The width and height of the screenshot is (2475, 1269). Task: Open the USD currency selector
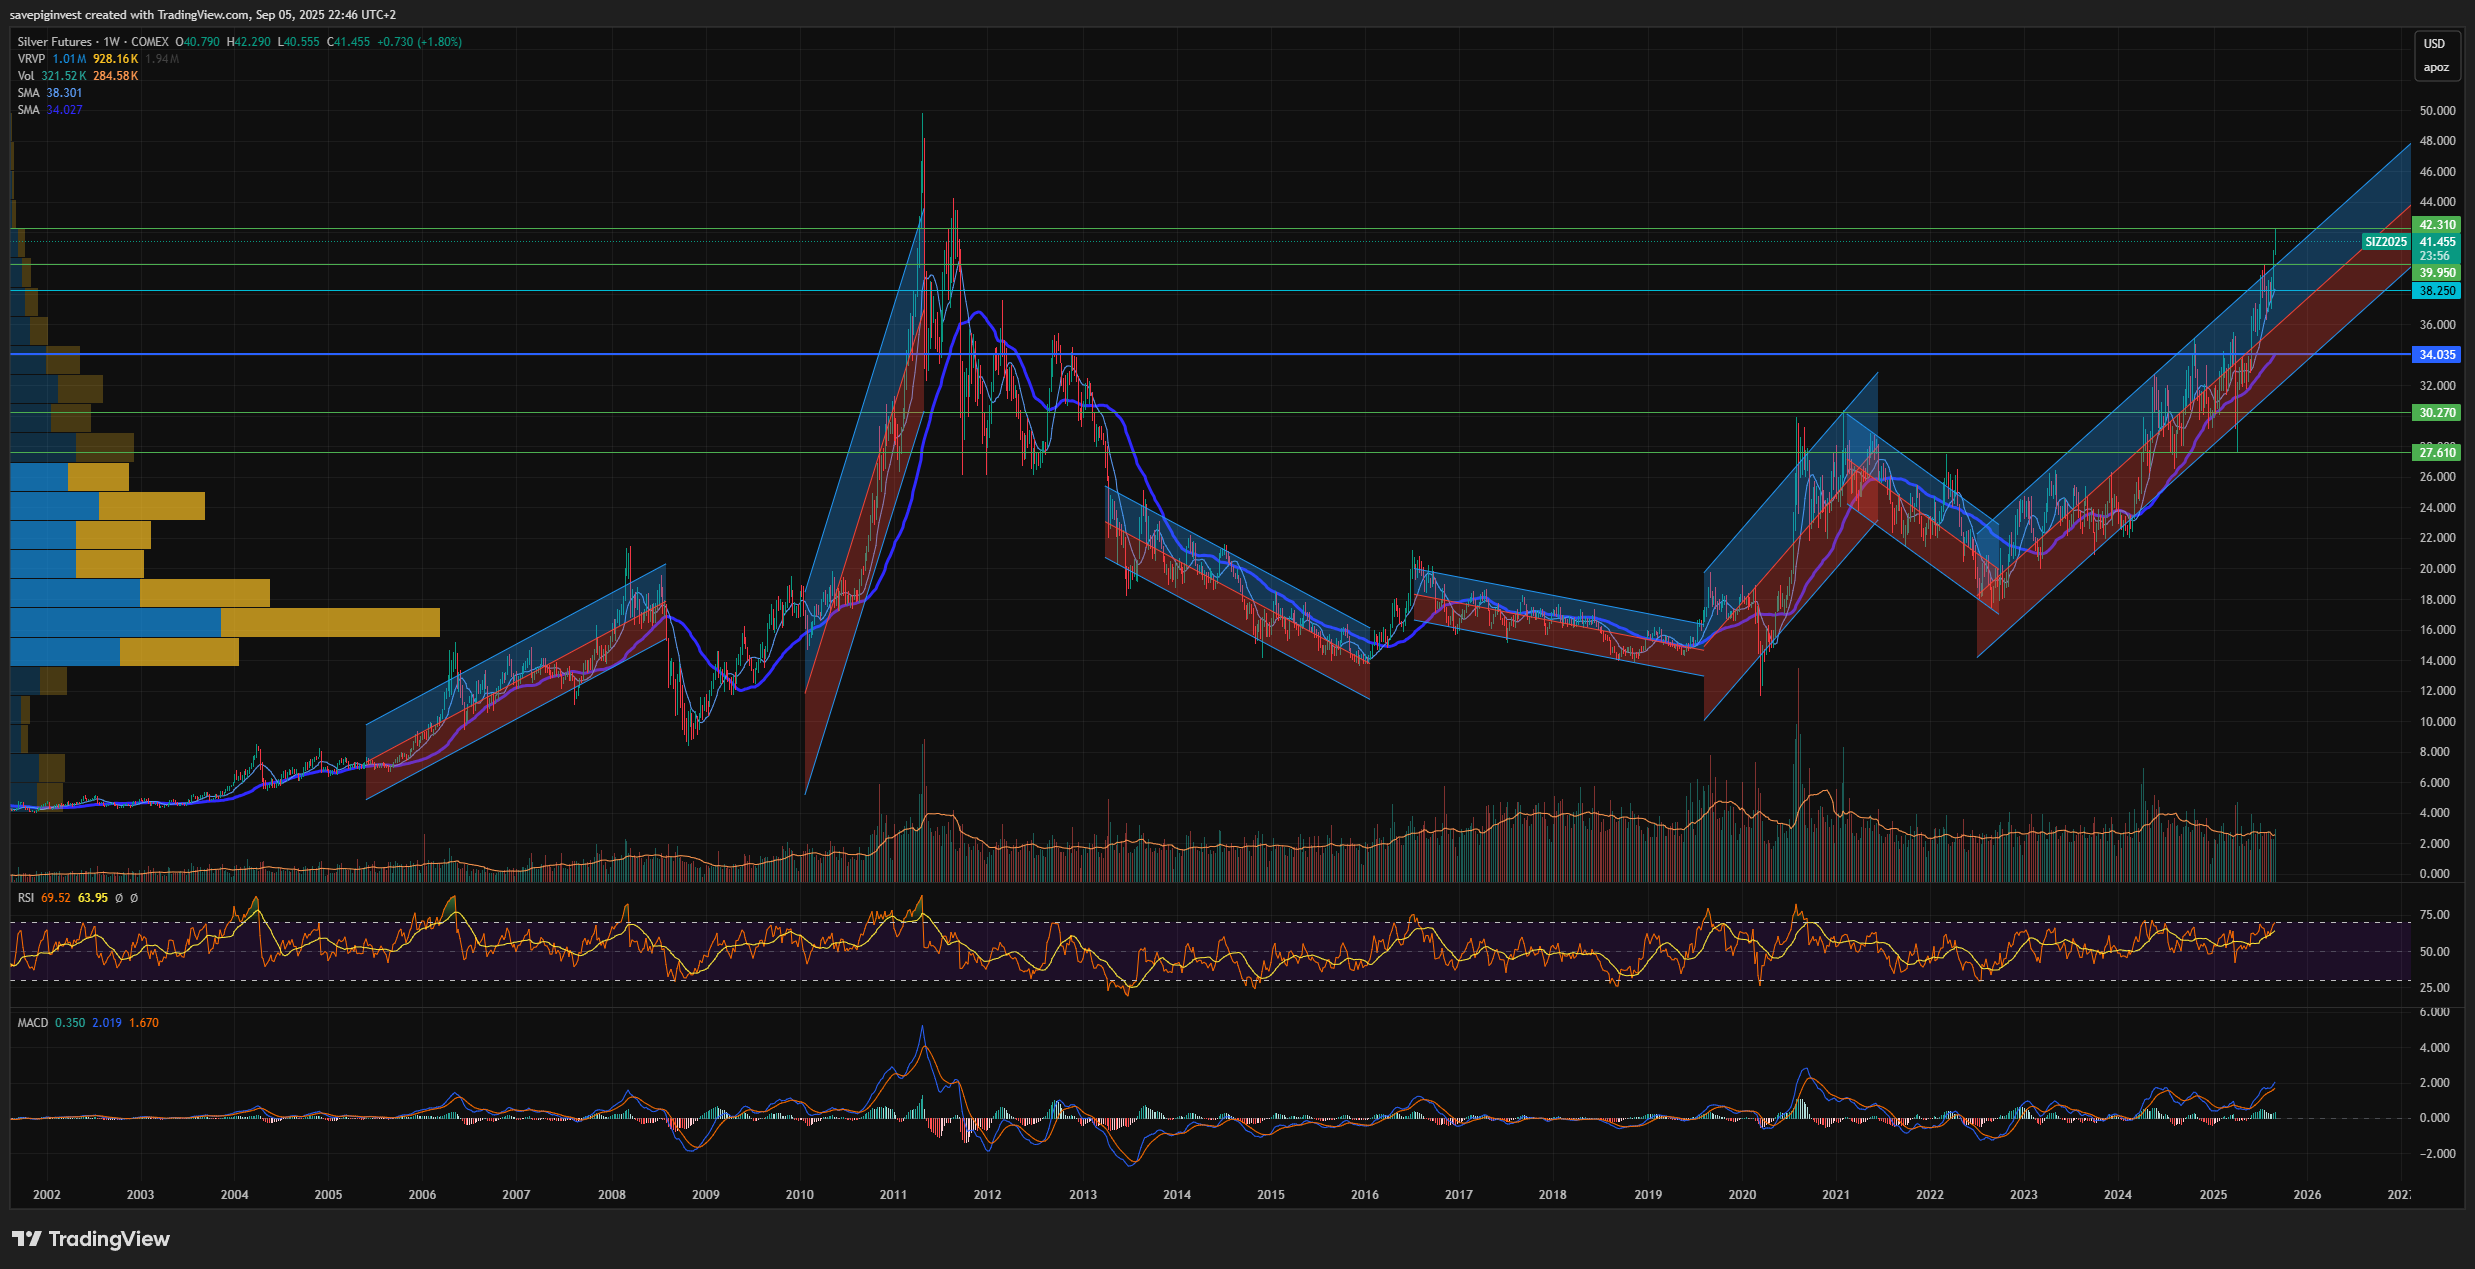(x=2434, y=44)
